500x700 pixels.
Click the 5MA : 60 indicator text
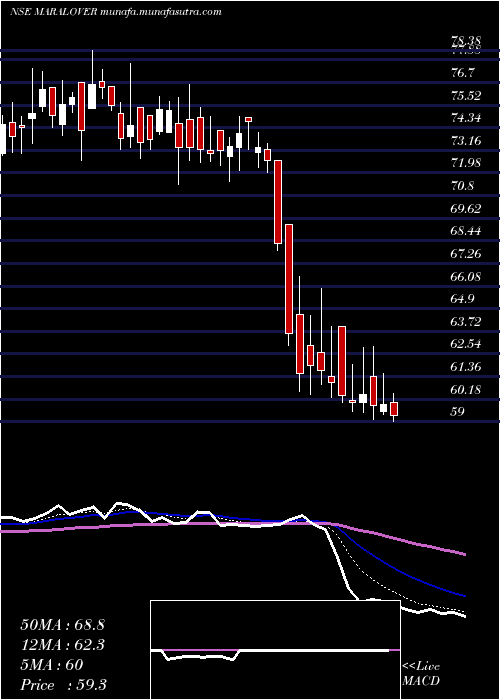tap(52, 665)
